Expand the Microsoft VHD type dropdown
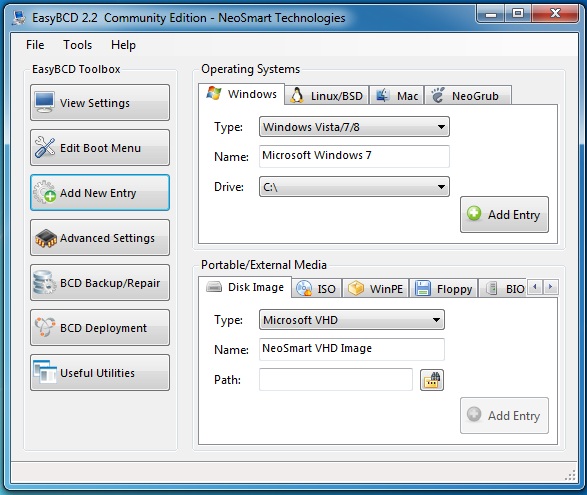This screenshot has width=587, height=495. pos(352,320)
